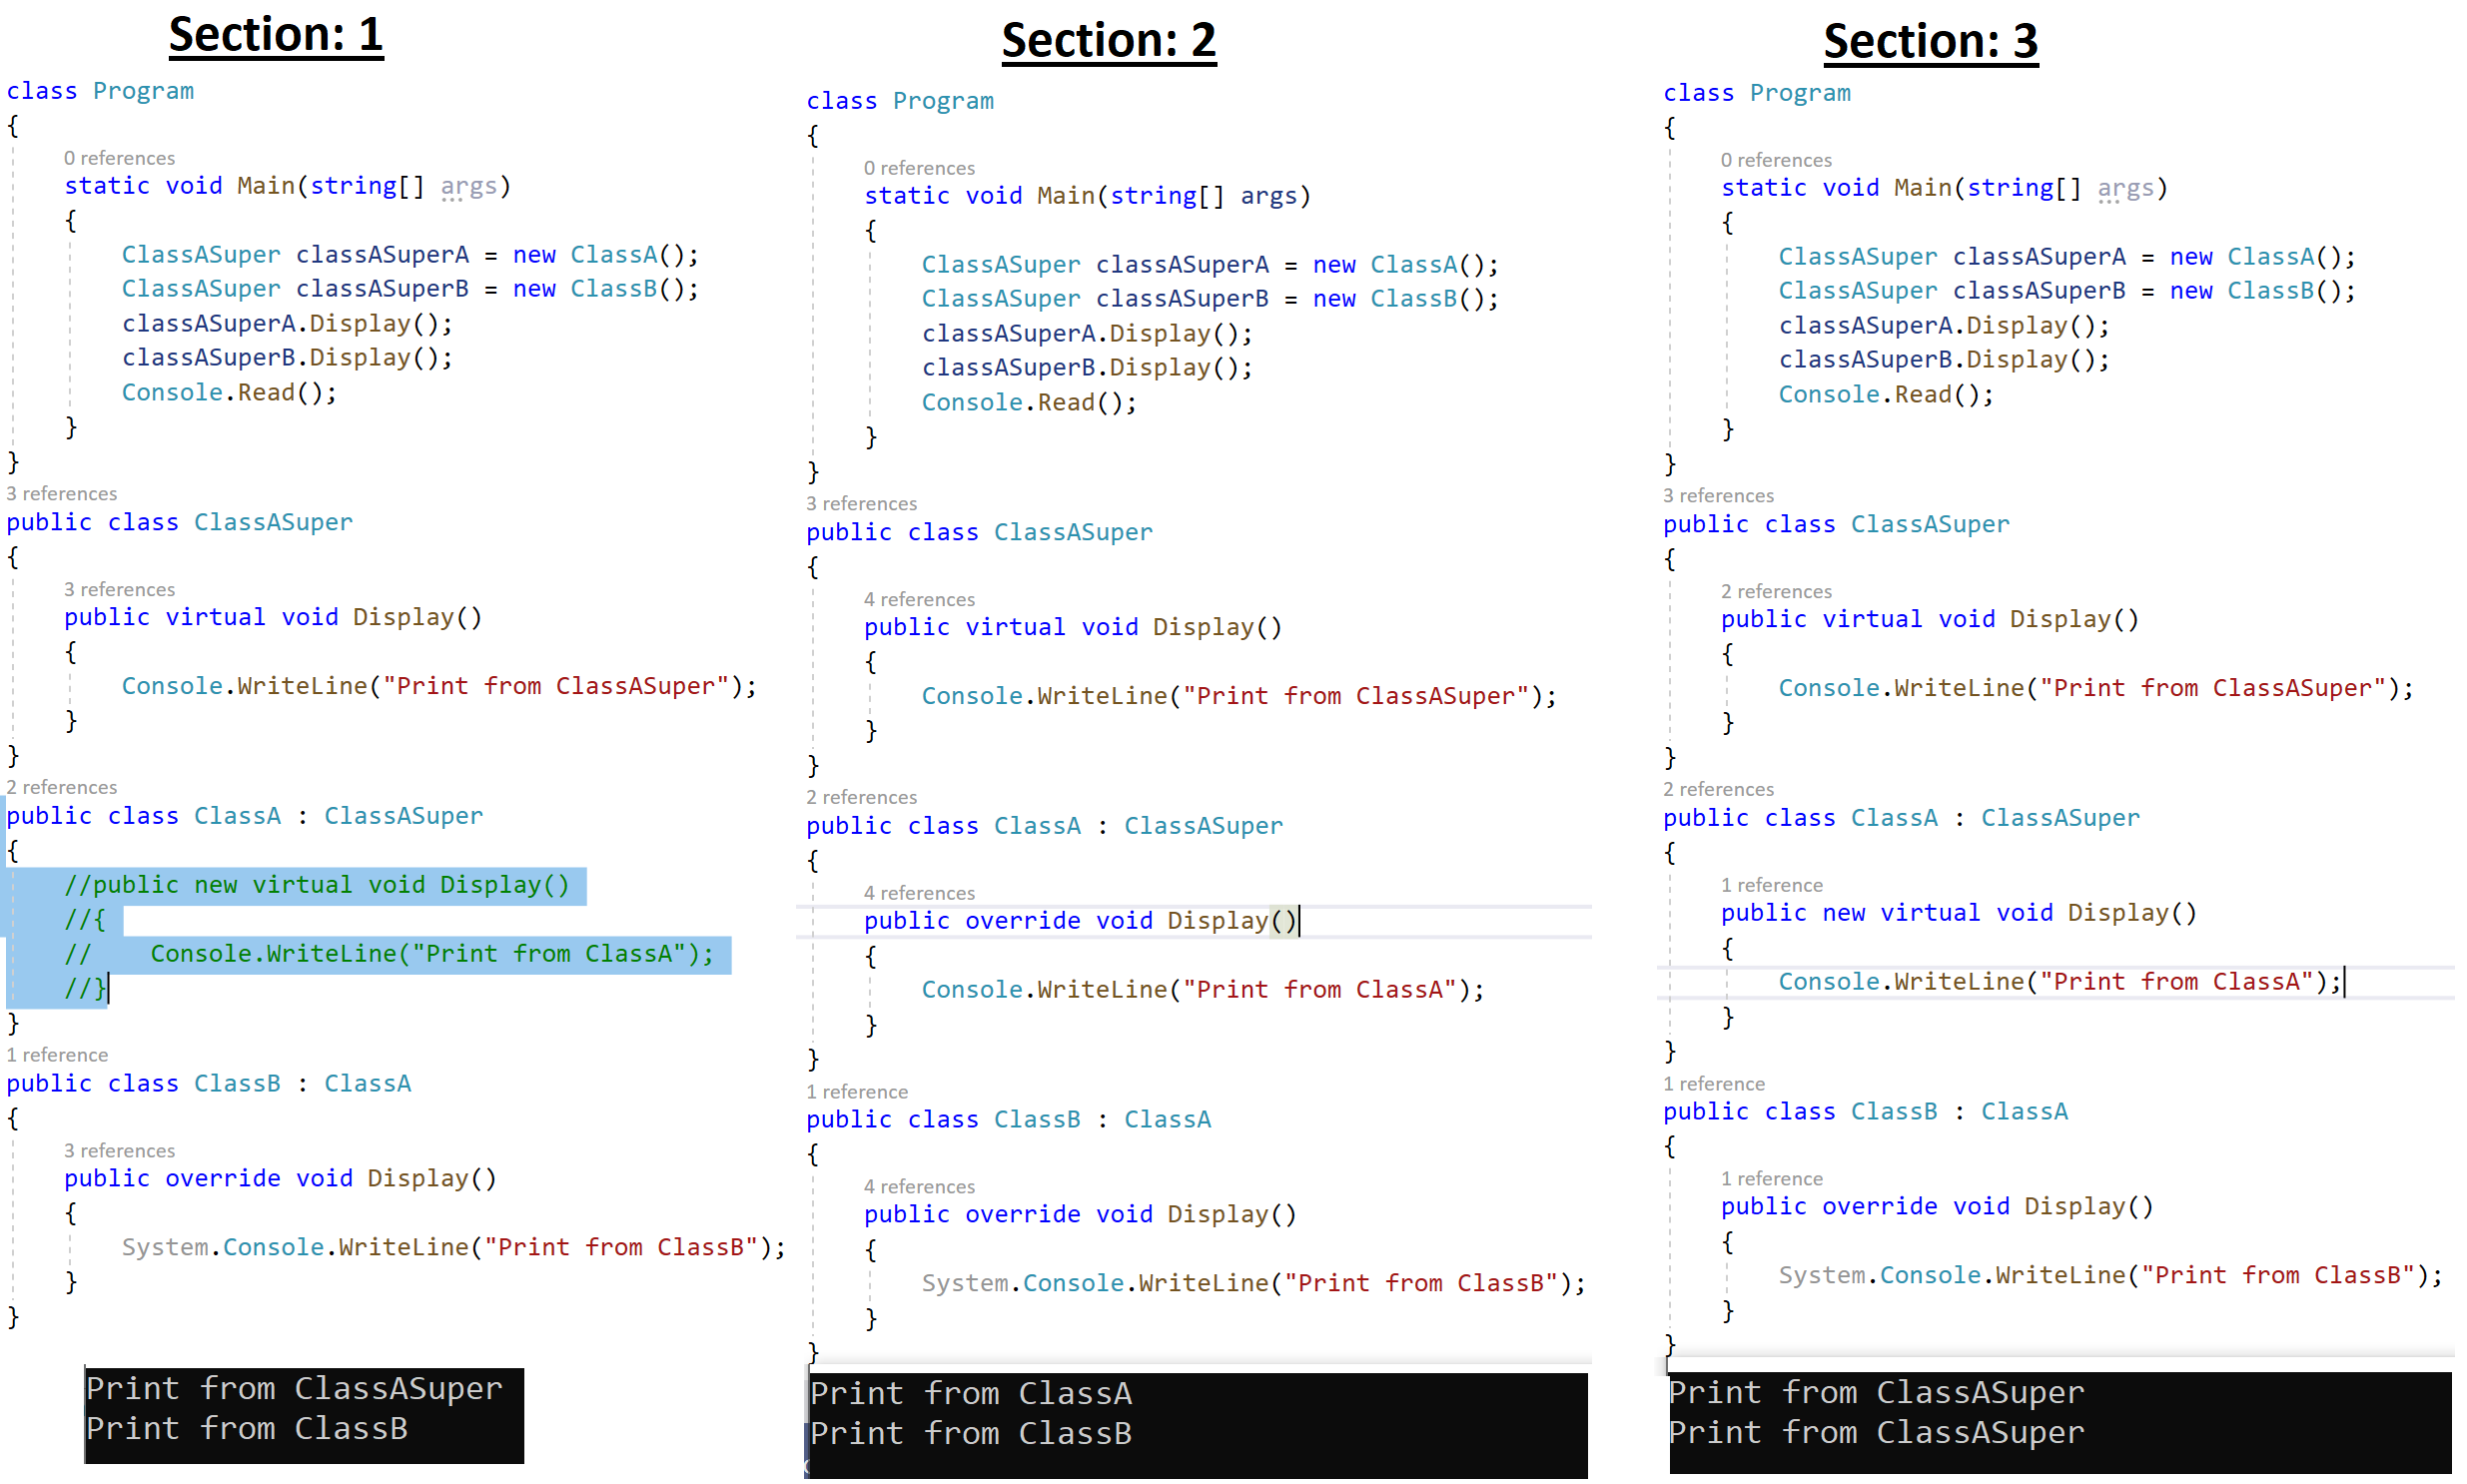The width and height of the screenshot is (2467, 1484).
Task: Click "public class ClassB : ClassA" in Section 2
Action: click(1008, 1119)
